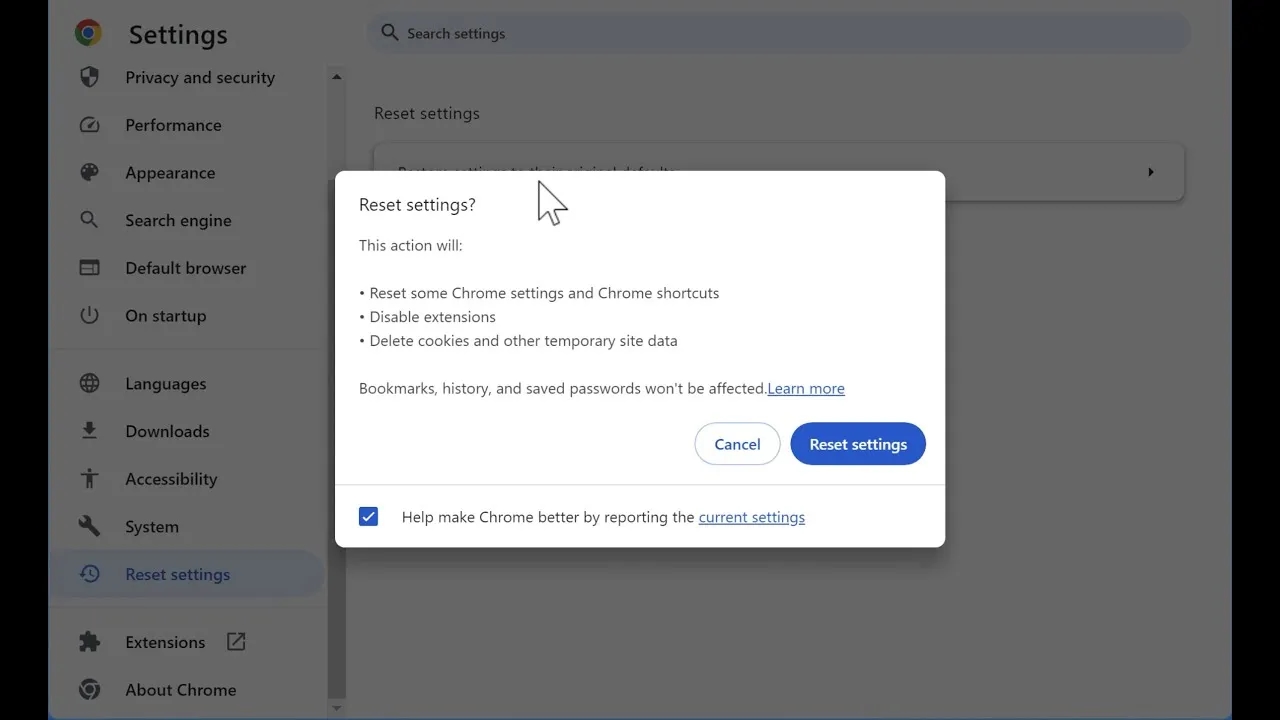Click the Languages globe icon

click(89, 384)
